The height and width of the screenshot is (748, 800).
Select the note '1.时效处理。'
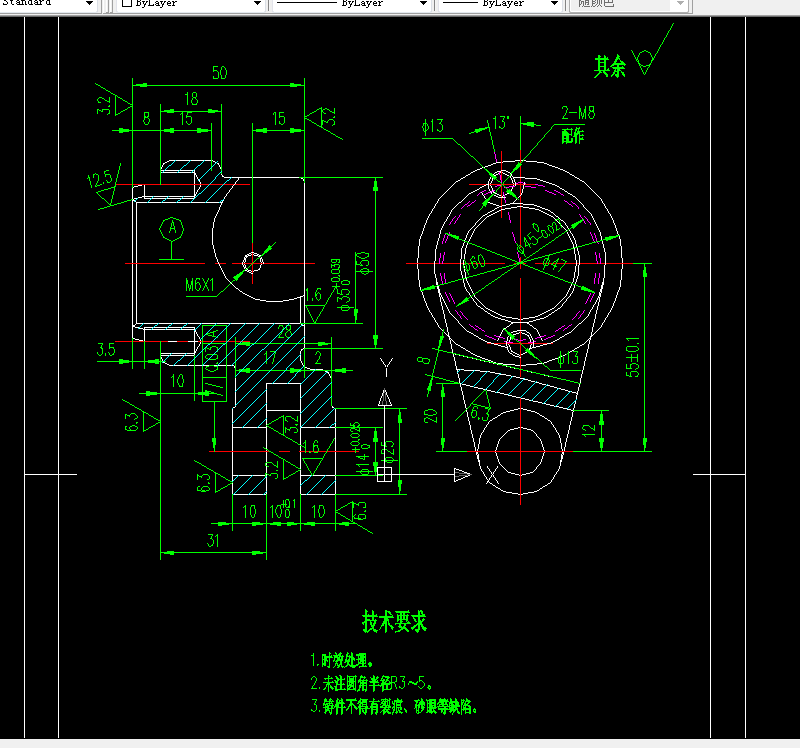pyautogui.click(x=342, y=660)
